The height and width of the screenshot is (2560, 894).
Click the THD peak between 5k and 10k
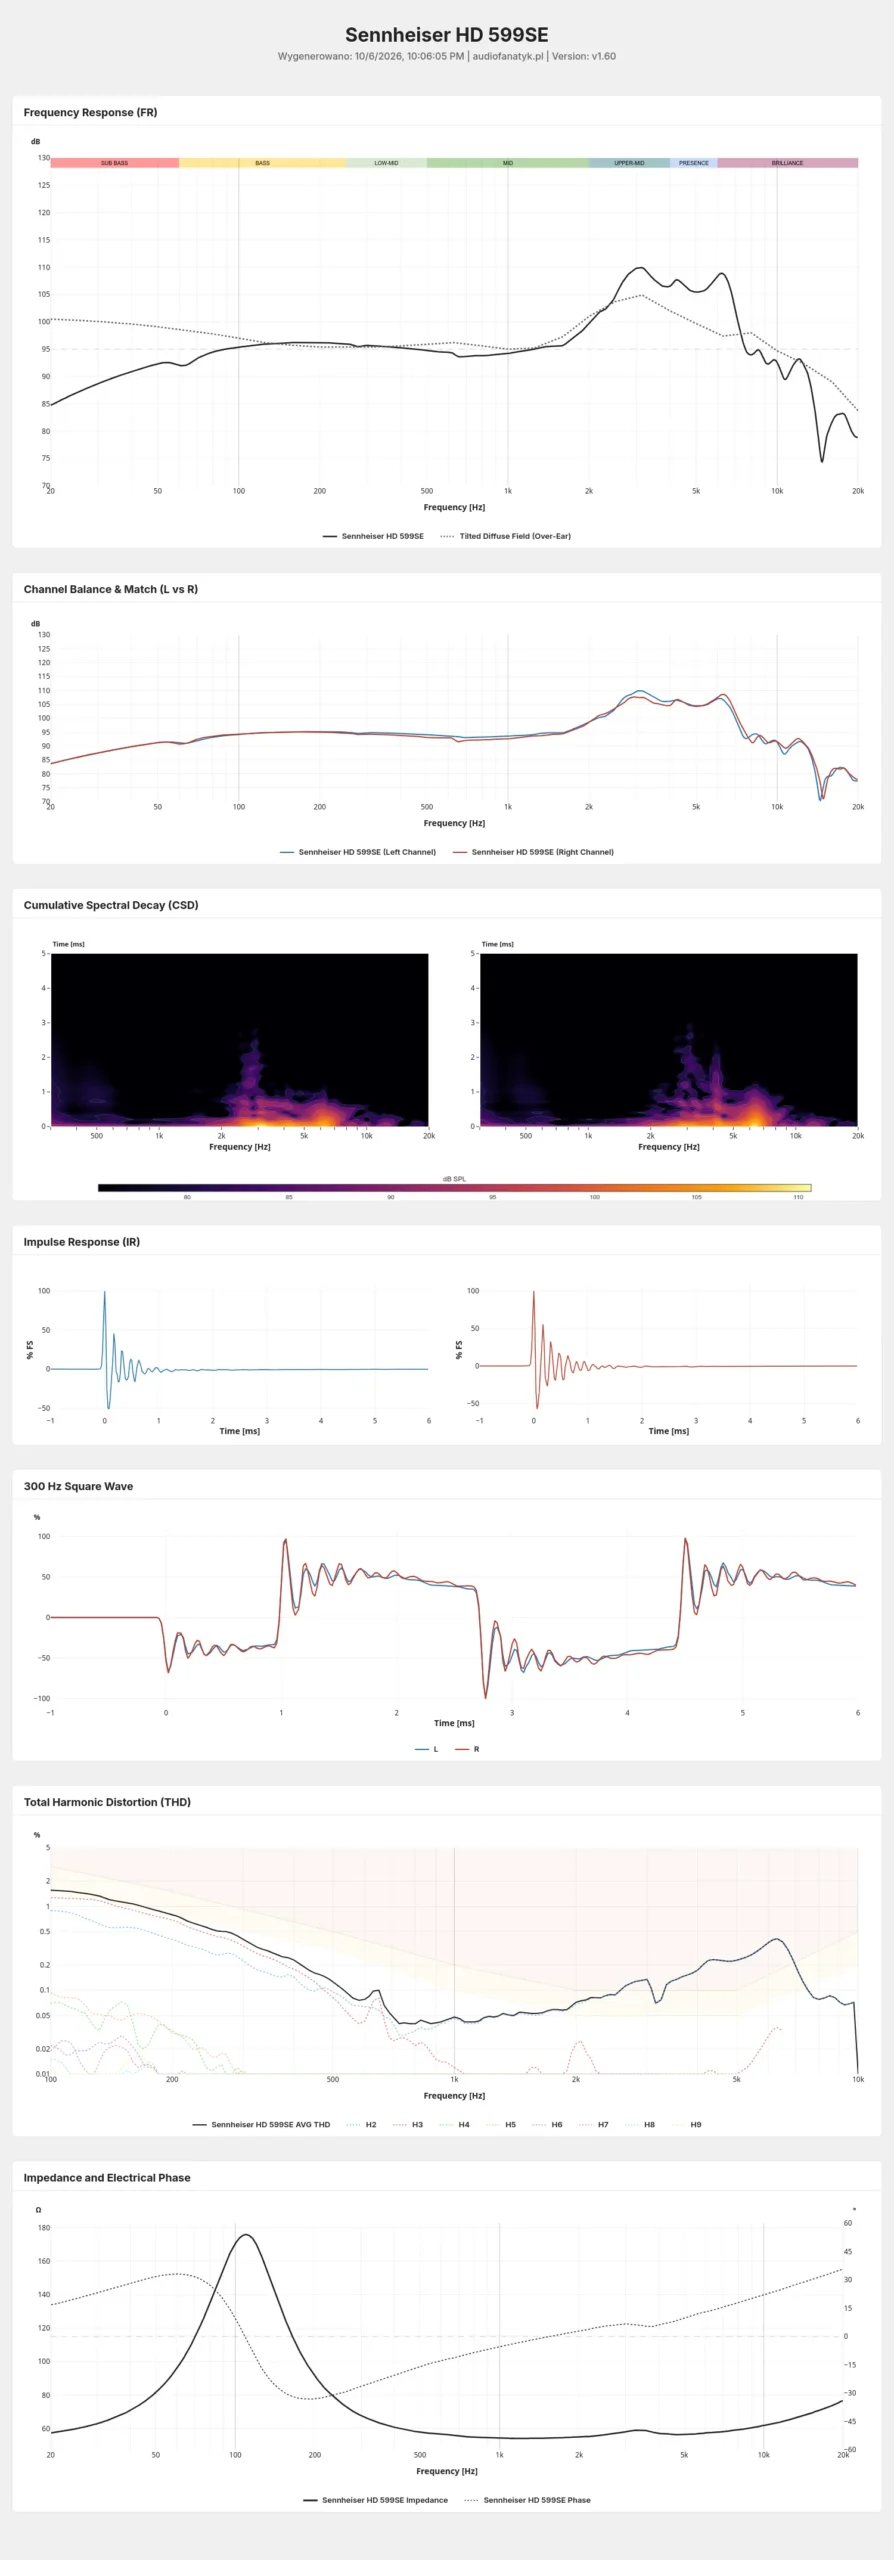pos(777,1940)
